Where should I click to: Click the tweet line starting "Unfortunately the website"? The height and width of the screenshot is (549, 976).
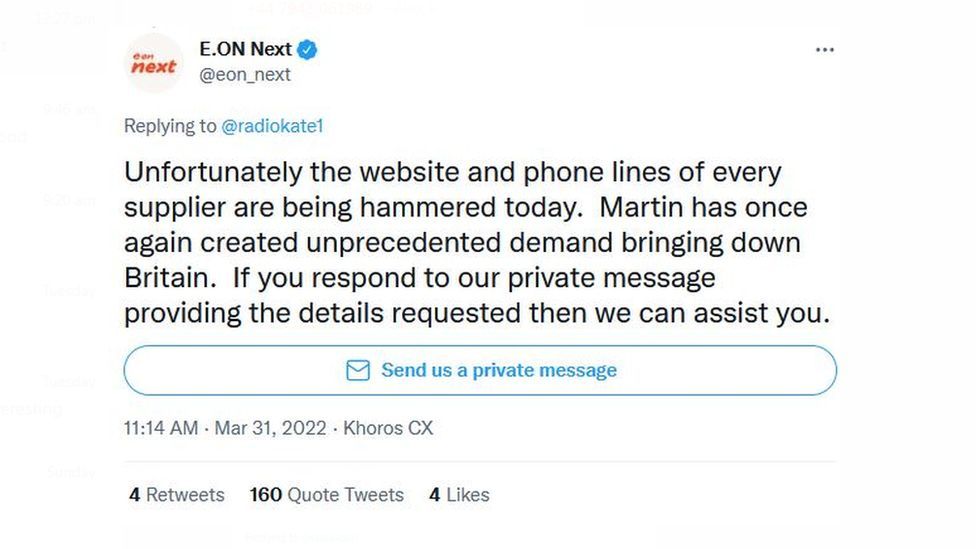tap(453, 172)
